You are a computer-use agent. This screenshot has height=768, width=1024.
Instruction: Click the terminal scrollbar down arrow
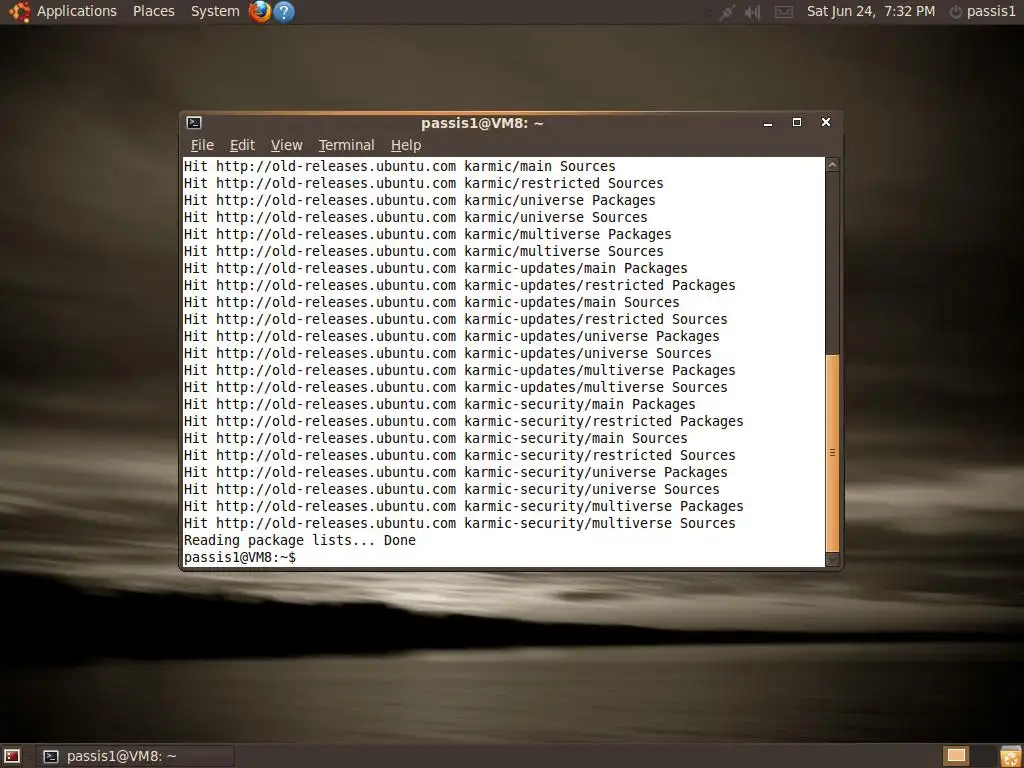[x=832, y=559]
